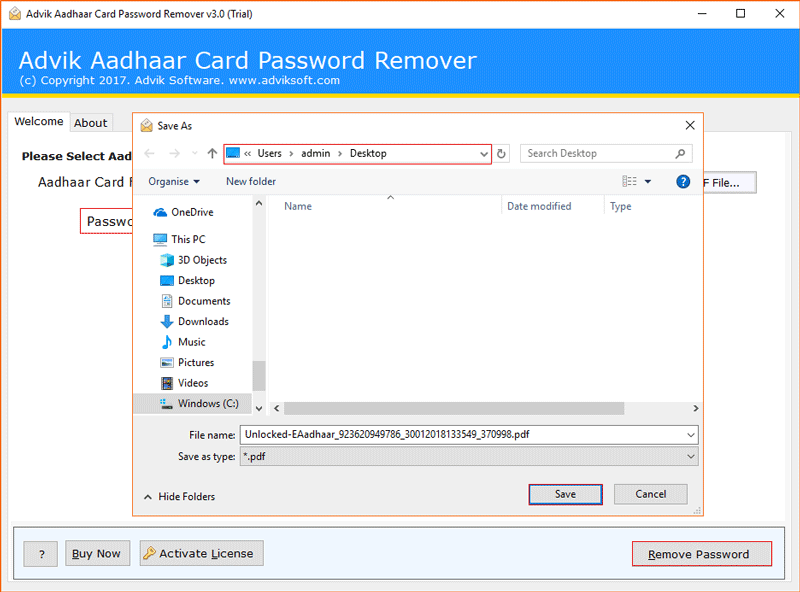This screenshot has width=800, height=592.
Task: Click the search magnifier icon
Action: [680, 153]
